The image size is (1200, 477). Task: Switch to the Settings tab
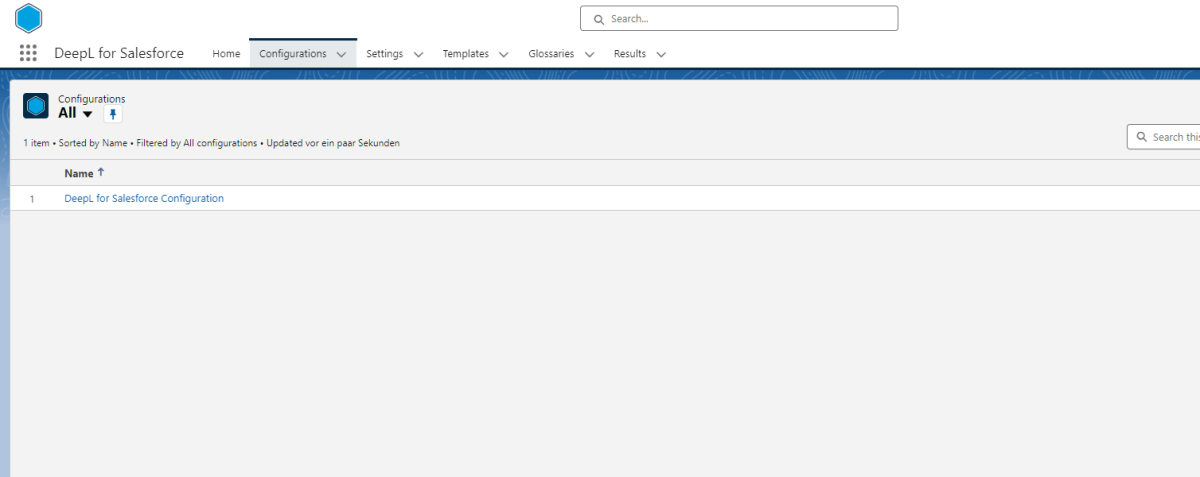pyautogui.click(x=384, y=54)
